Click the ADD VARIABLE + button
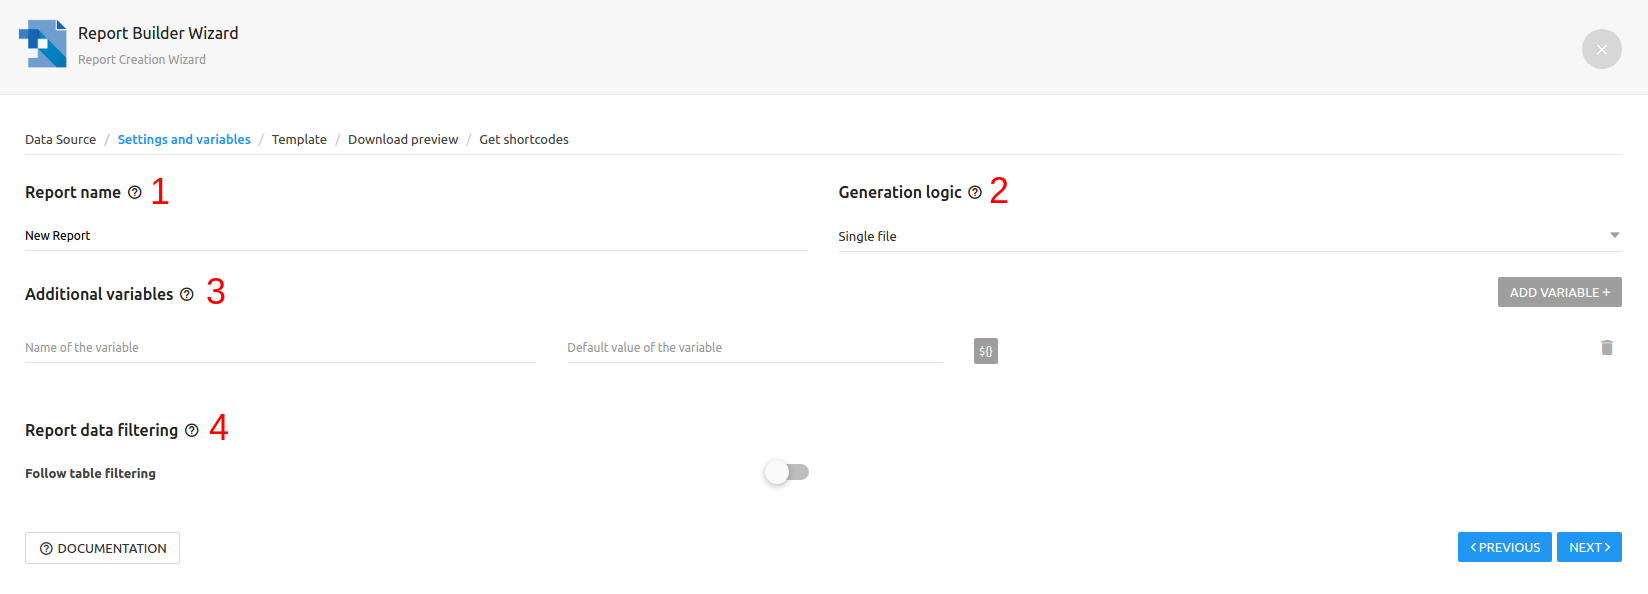 coord(1559,292)
